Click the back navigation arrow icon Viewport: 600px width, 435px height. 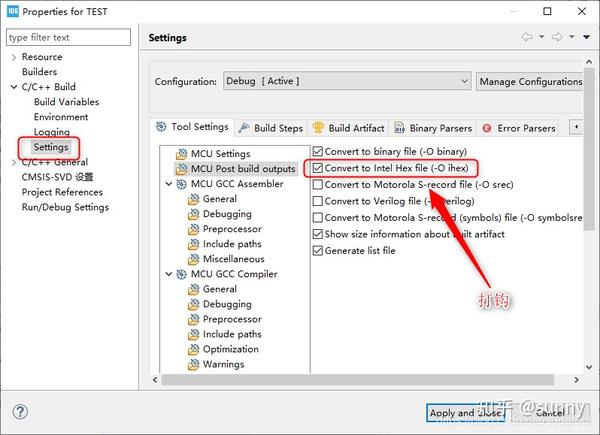point(527,38)
